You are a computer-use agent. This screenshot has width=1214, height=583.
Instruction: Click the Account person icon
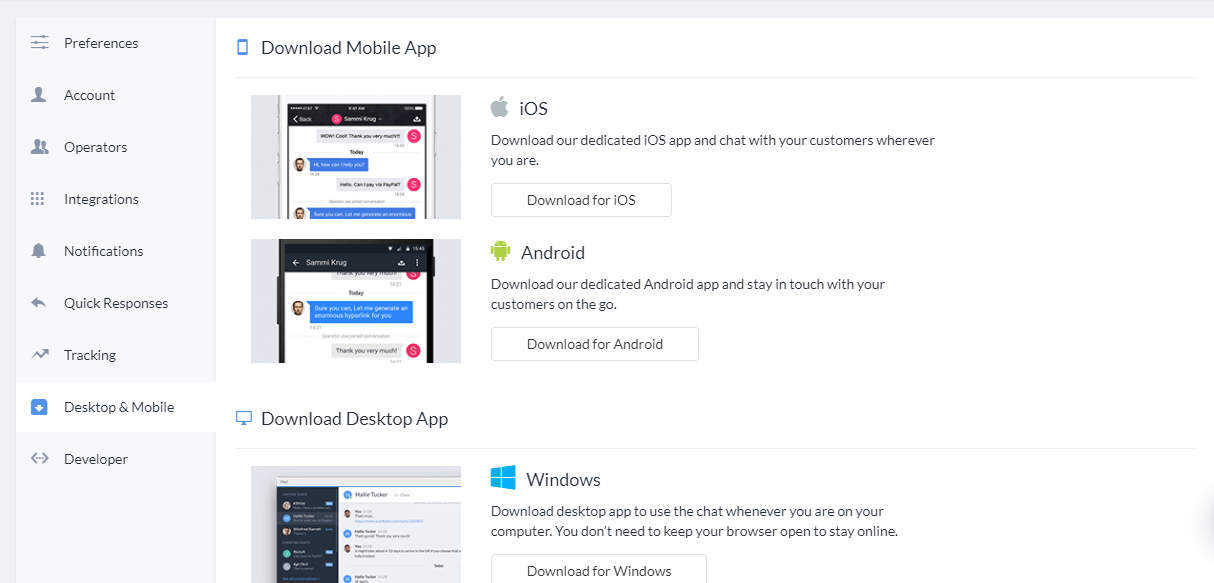[x=39, y=95]
